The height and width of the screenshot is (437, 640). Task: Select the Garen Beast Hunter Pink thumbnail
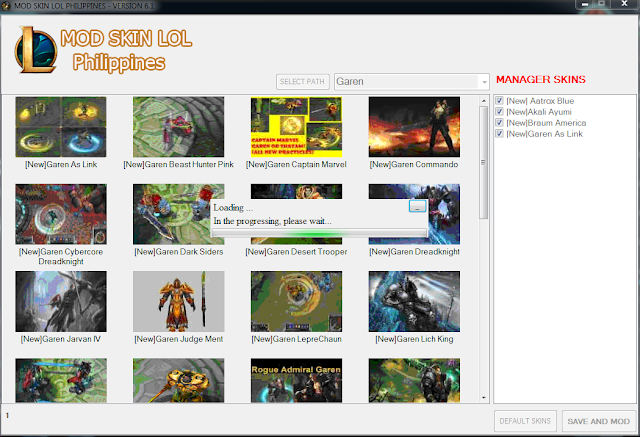pyautogui.click(x=178, y=127)
